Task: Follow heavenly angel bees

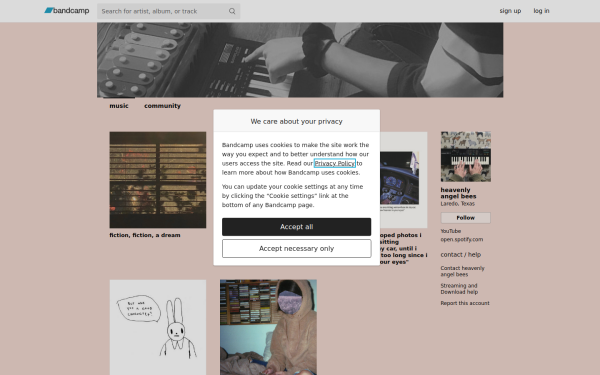Action: pos(465,218)
